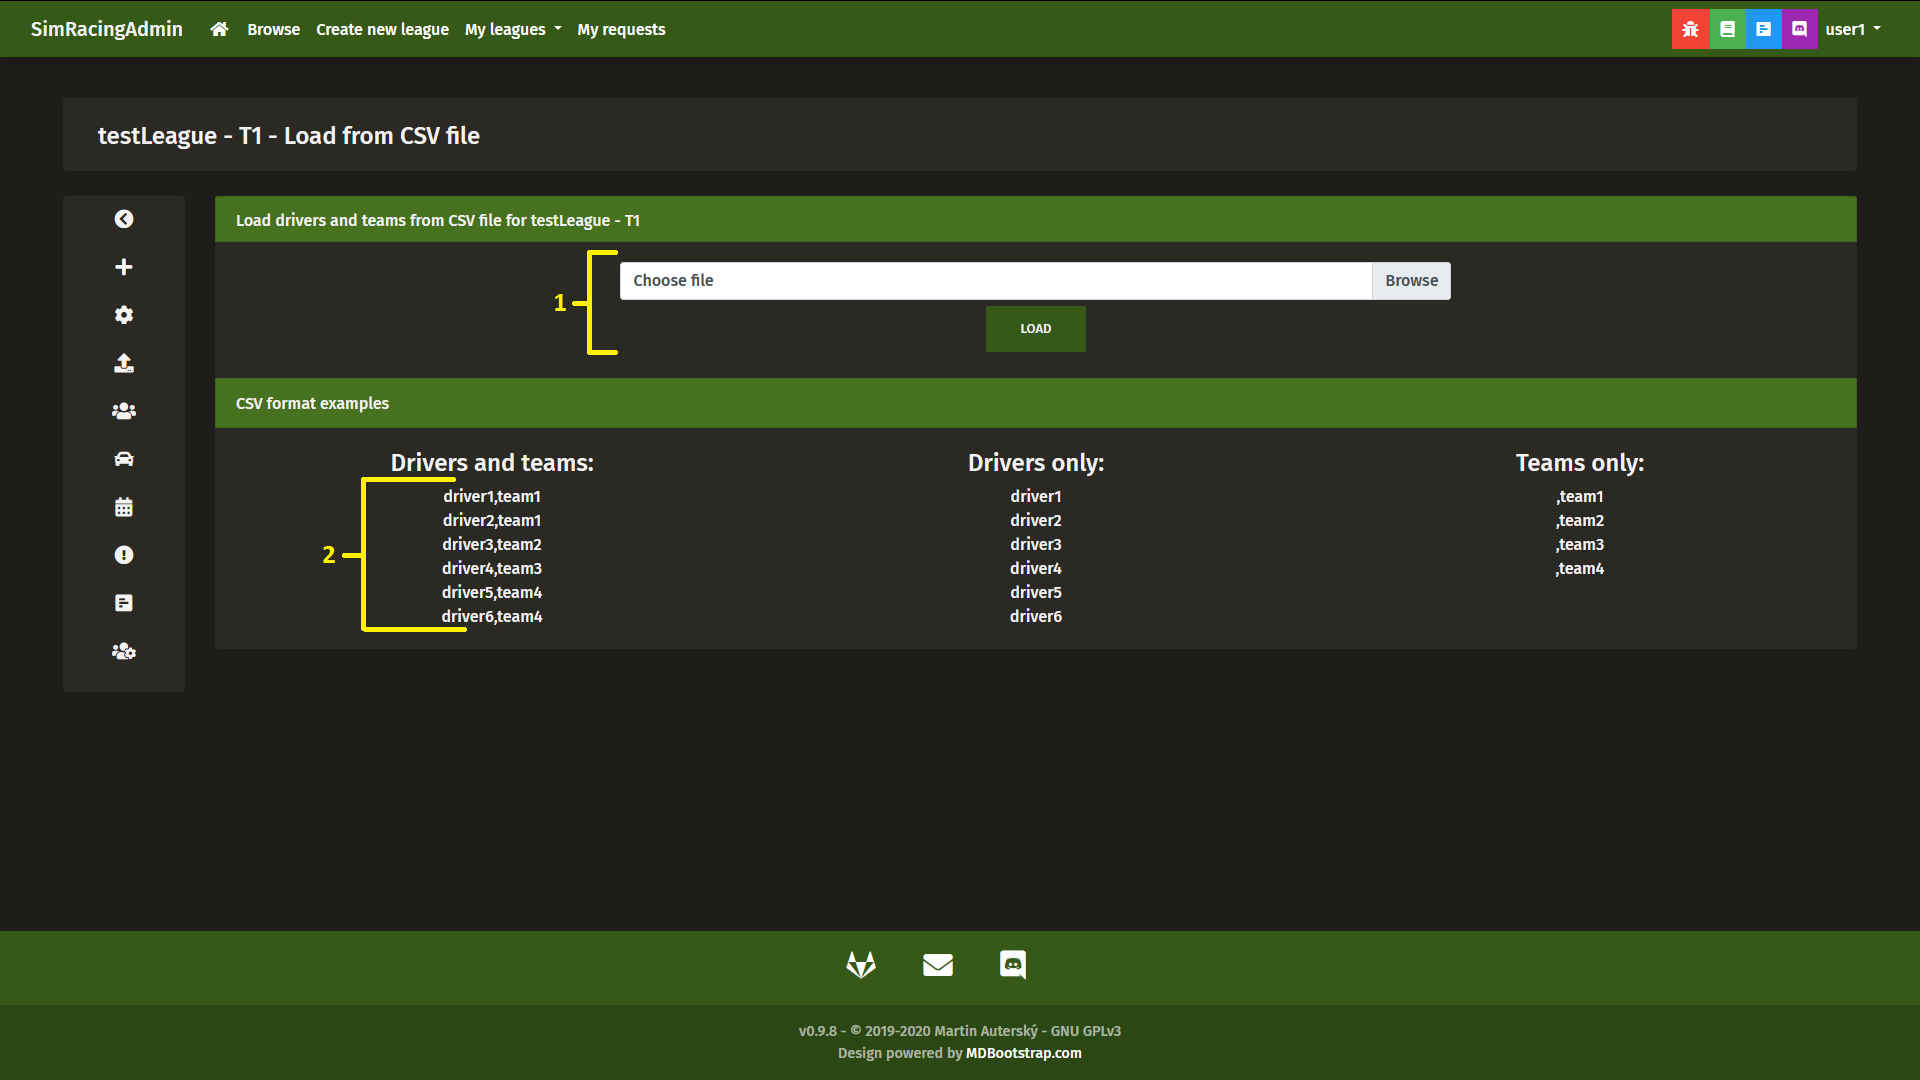Click the Discord icon in the footer

[1013, 964]
